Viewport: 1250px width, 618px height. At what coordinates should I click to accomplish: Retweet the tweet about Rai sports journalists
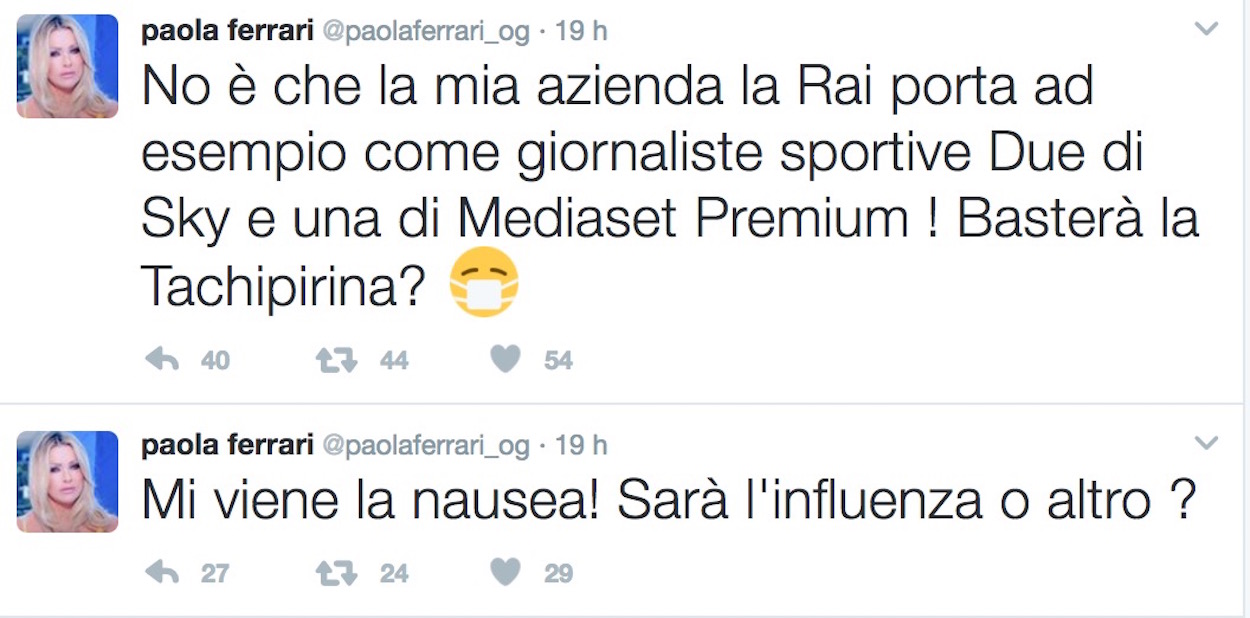point(336,360)
